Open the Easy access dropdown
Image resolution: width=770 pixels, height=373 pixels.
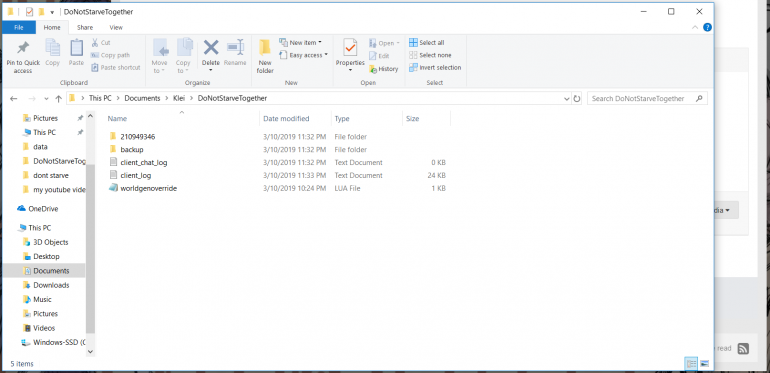(303, 55)
